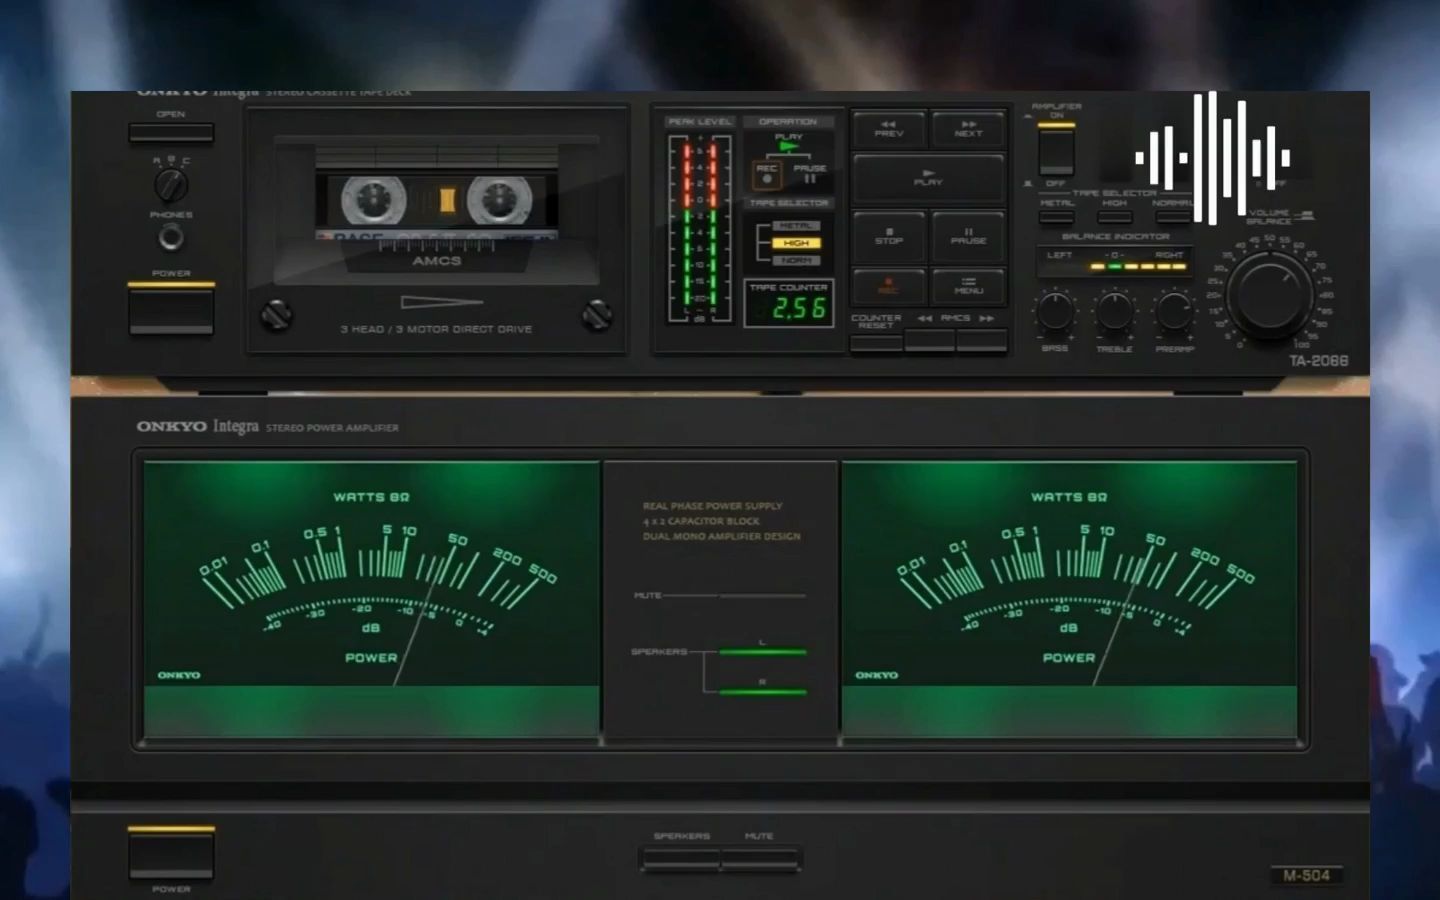Click the TA-2066 model label
The width and height of the screenshot is (1440, 900).
1318,361
